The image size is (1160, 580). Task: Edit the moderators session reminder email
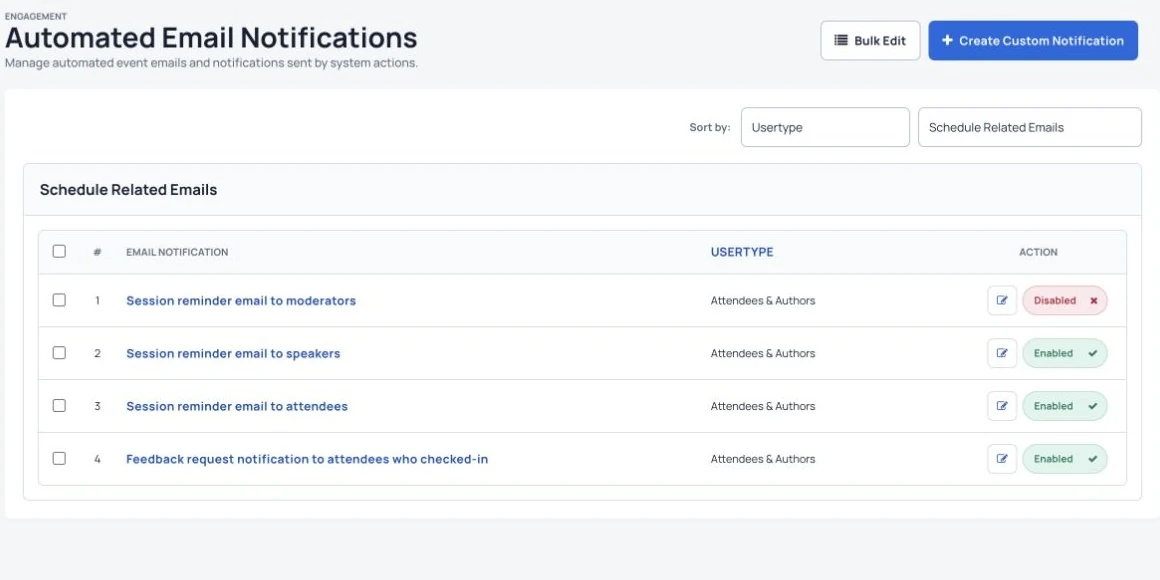click(1002, 300)
